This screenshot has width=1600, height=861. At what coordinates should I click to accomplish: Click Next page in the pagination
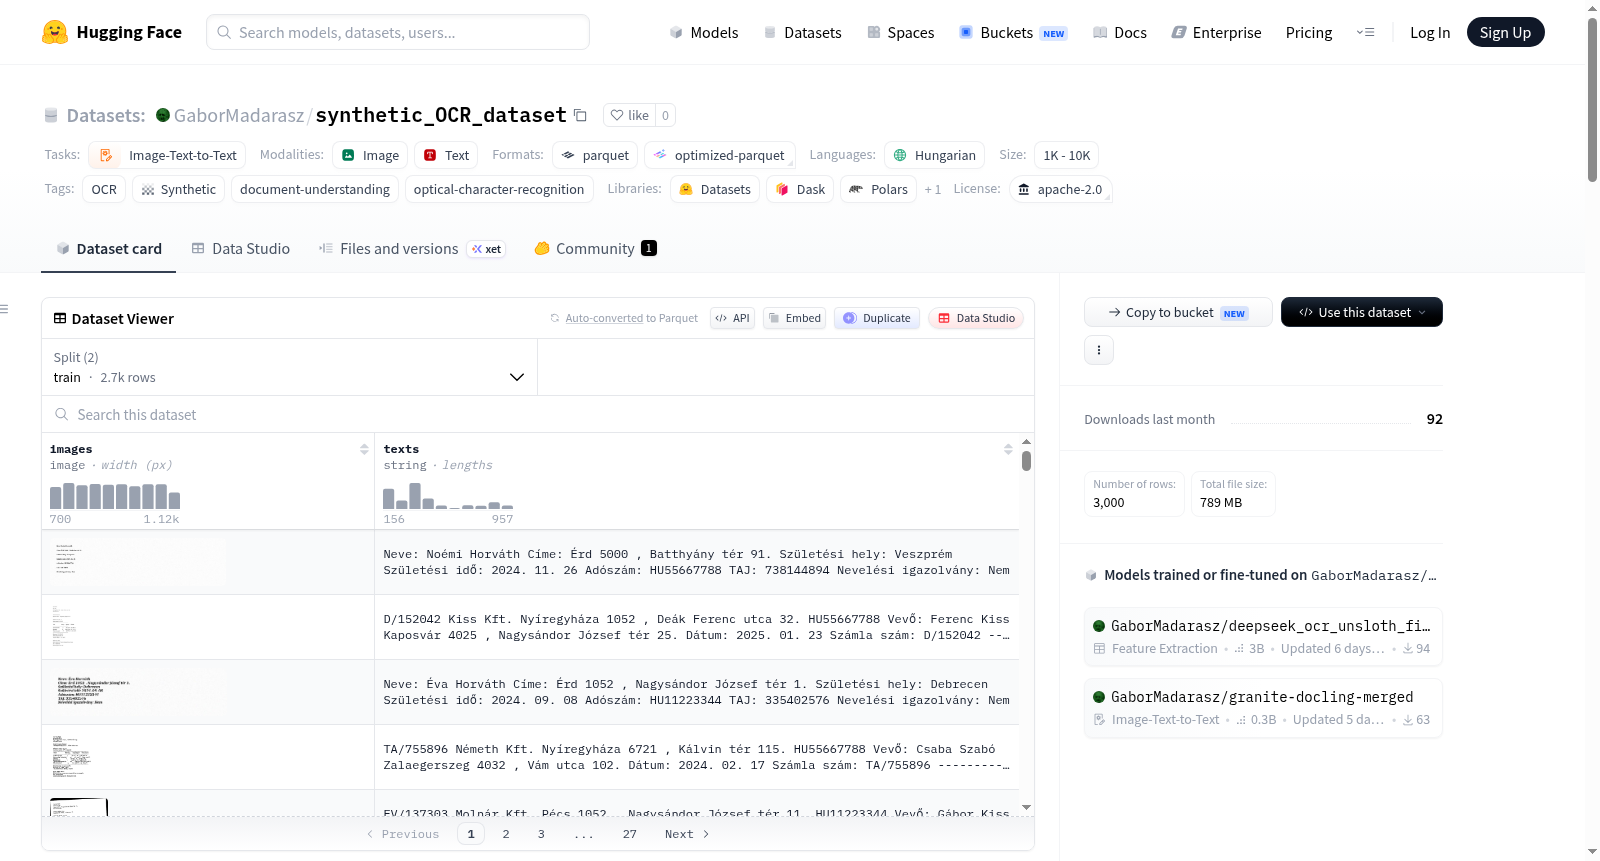tap(687, 834)
